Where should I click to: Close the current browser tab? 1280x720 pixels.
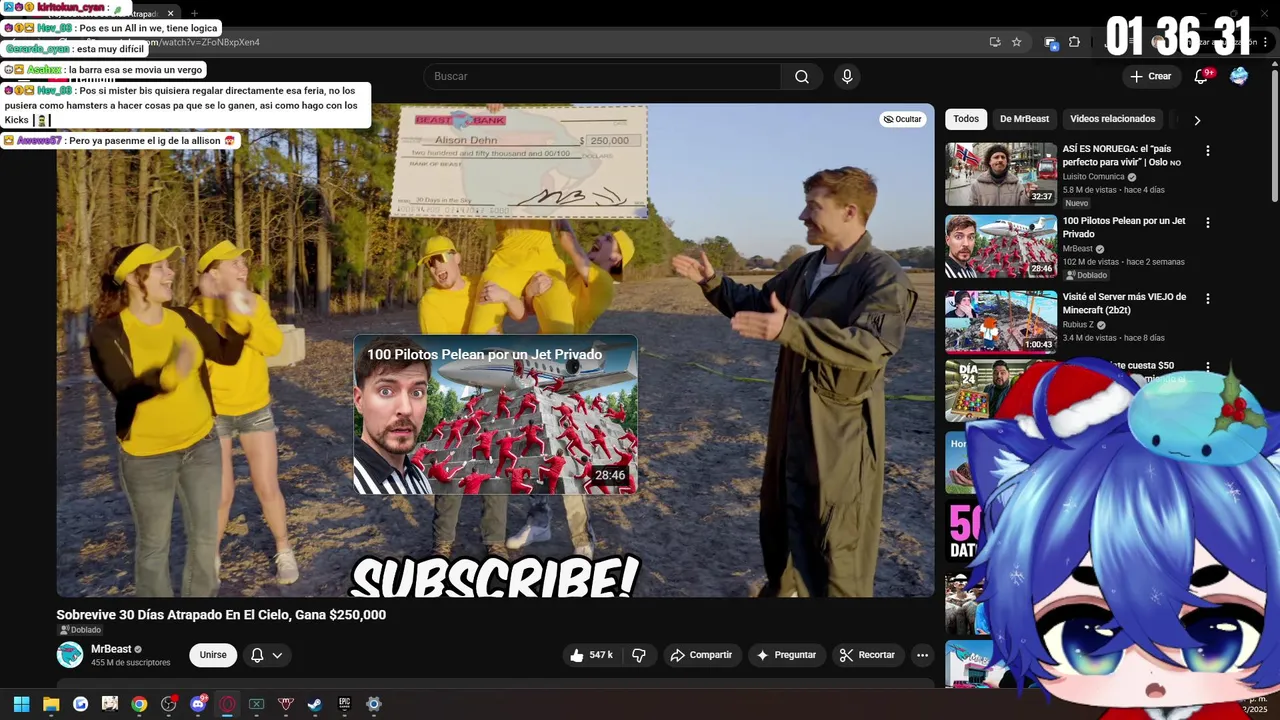click(x=170, y=14)
